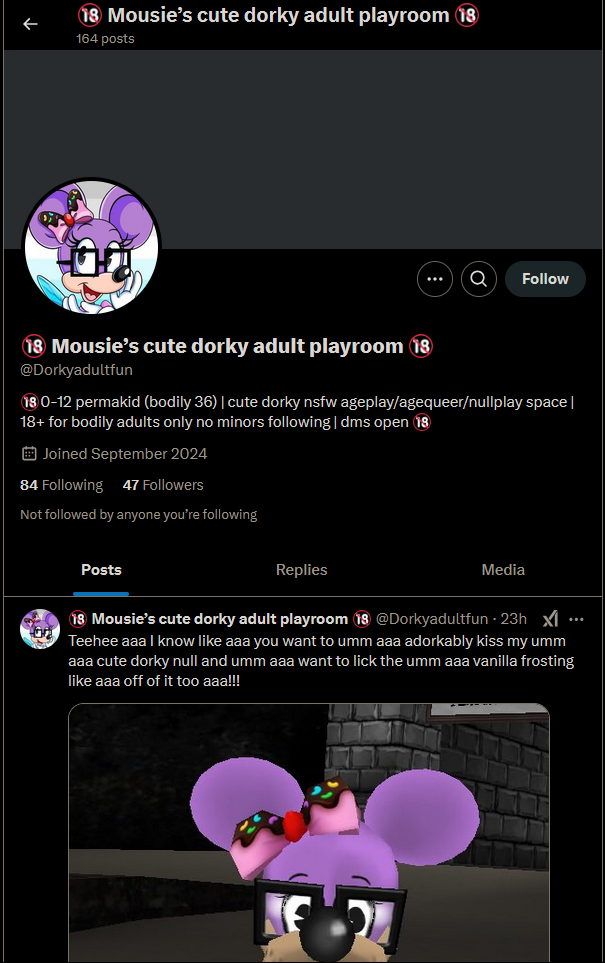This screenshot has height=963, width=605.
Task: View the 47 Followers list
Action: (x=163, y=485)
